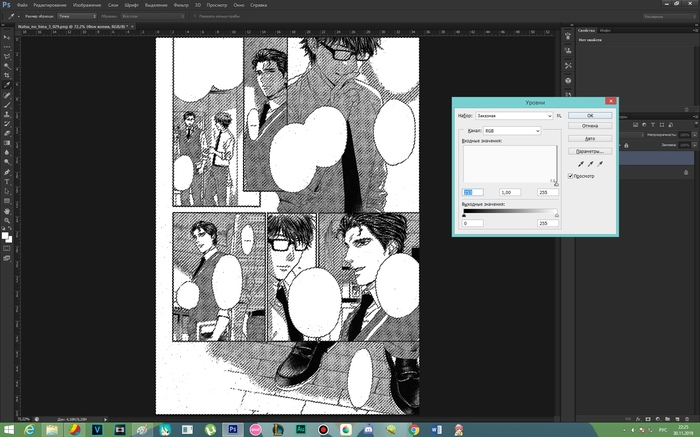Click the midtone gamma input field 1,00
Viewport: 700px width, 437px height.
pyautogui.click(x=510, y=192)
